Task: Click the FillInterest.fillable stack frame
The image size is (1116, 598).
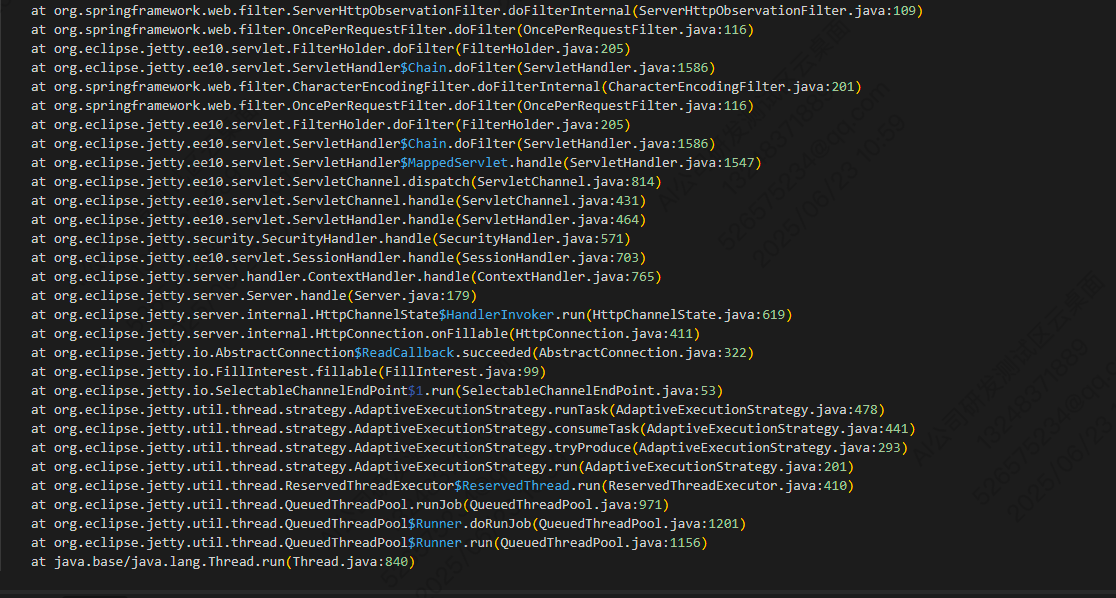Action: coord(289,372)
